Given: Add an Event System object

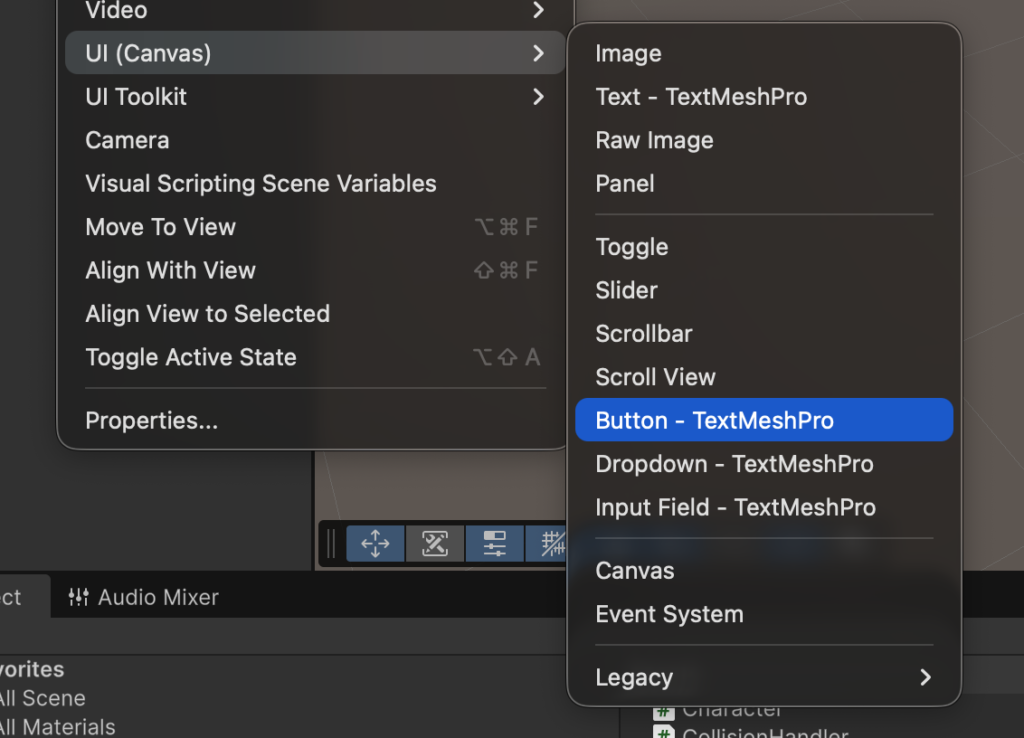Looking at the screenshot, I should pyautogui.click(x=669, y=614).
